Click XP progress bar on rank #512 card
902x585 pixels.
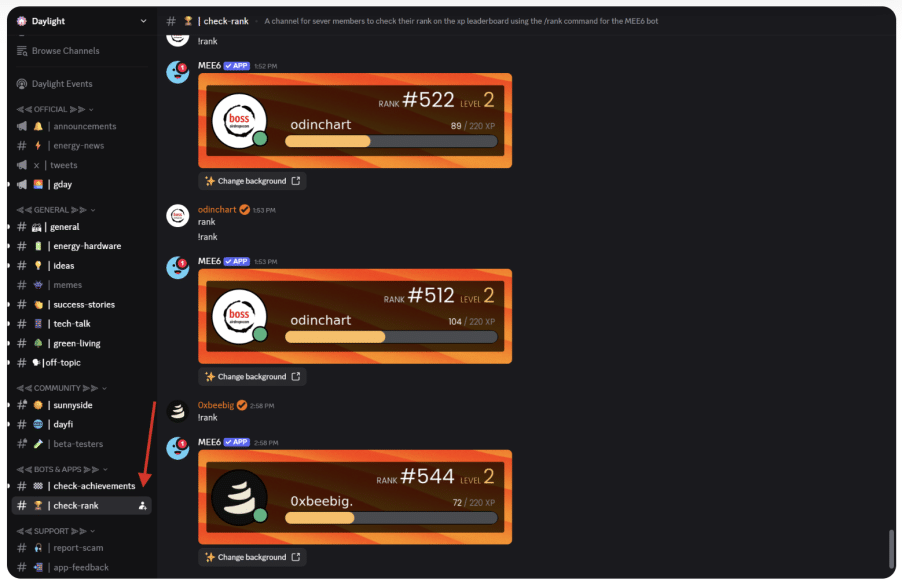[391, 337]
